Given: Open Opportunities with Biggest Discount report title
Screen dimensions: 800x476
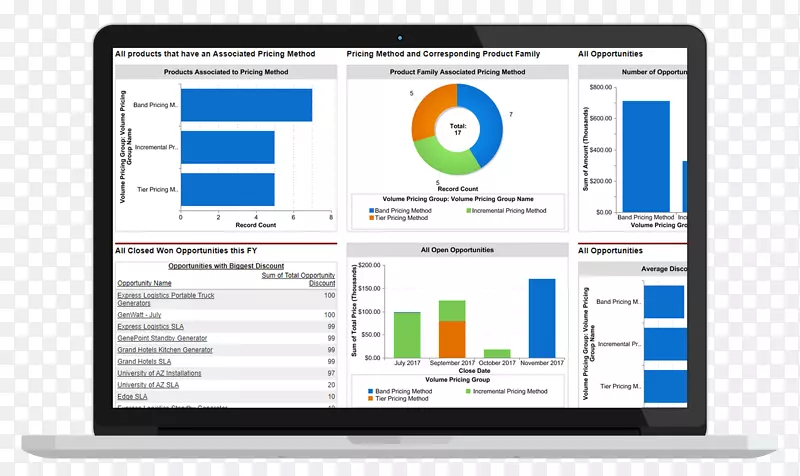Looking at the screenshot, I should tap(224, 266).
